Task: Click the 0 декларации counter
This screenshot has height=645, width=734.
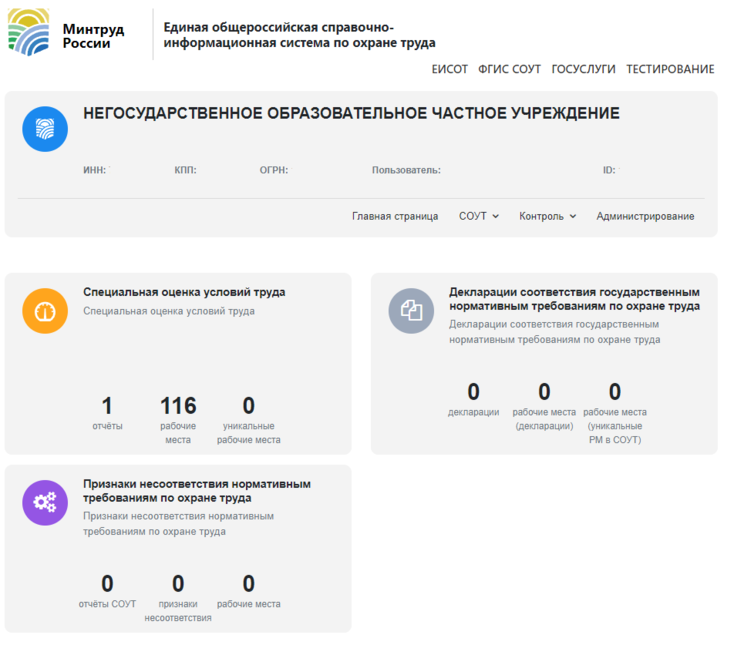Action: (x=473, y=399)
